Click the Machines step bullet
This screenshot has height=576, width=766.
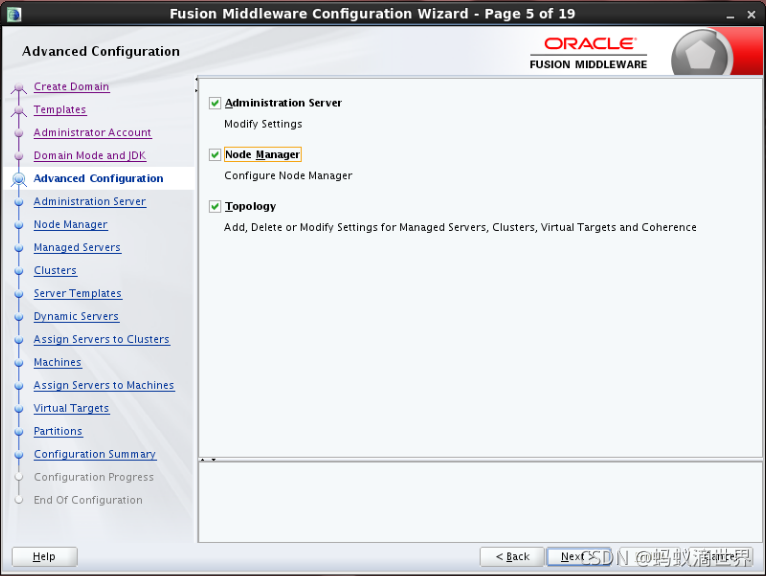click(x=19, y=363)
